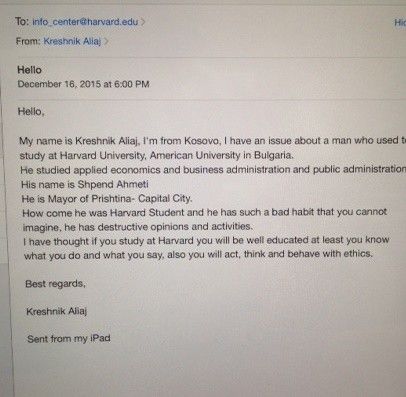Viewport: 406px width, 397px height.
Task: Tap the December 16, 2015 date line
Action: pyautogui.click(x=83, y=84)
